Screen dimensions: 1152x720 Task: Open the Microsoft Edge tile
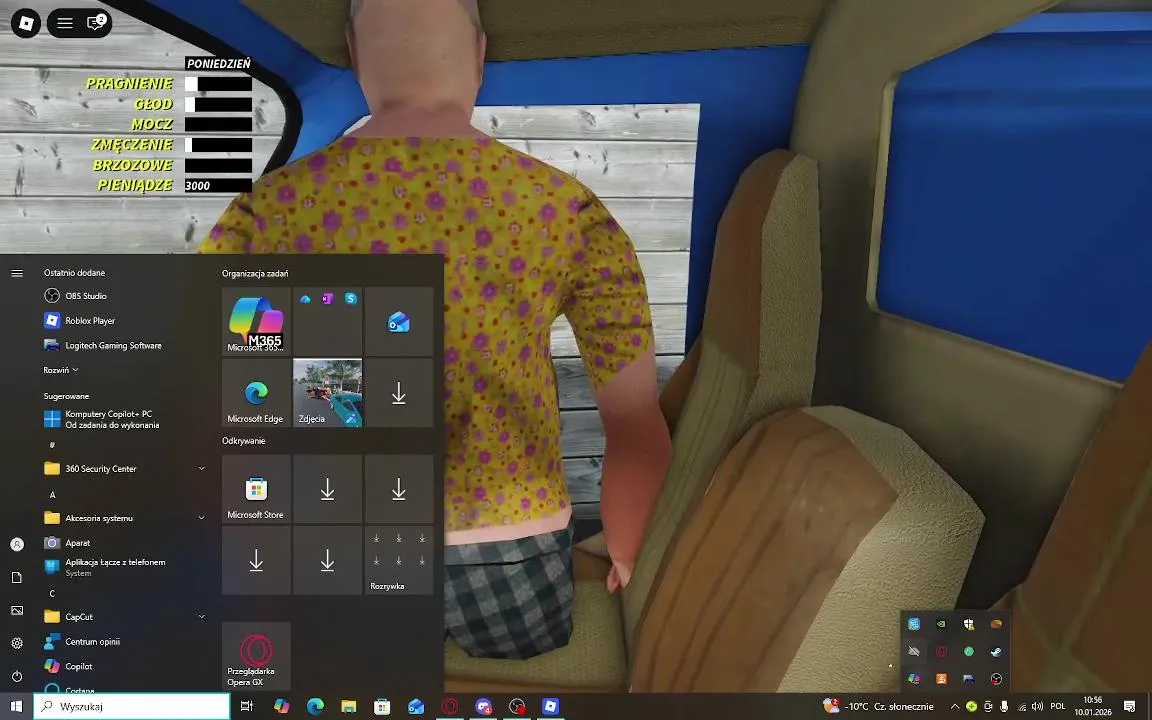pos(256,392)
